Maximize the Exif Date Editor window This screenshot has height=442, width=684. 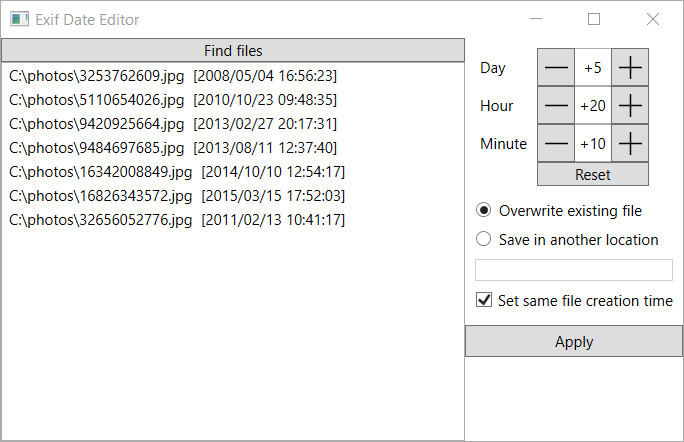point(594,19)
